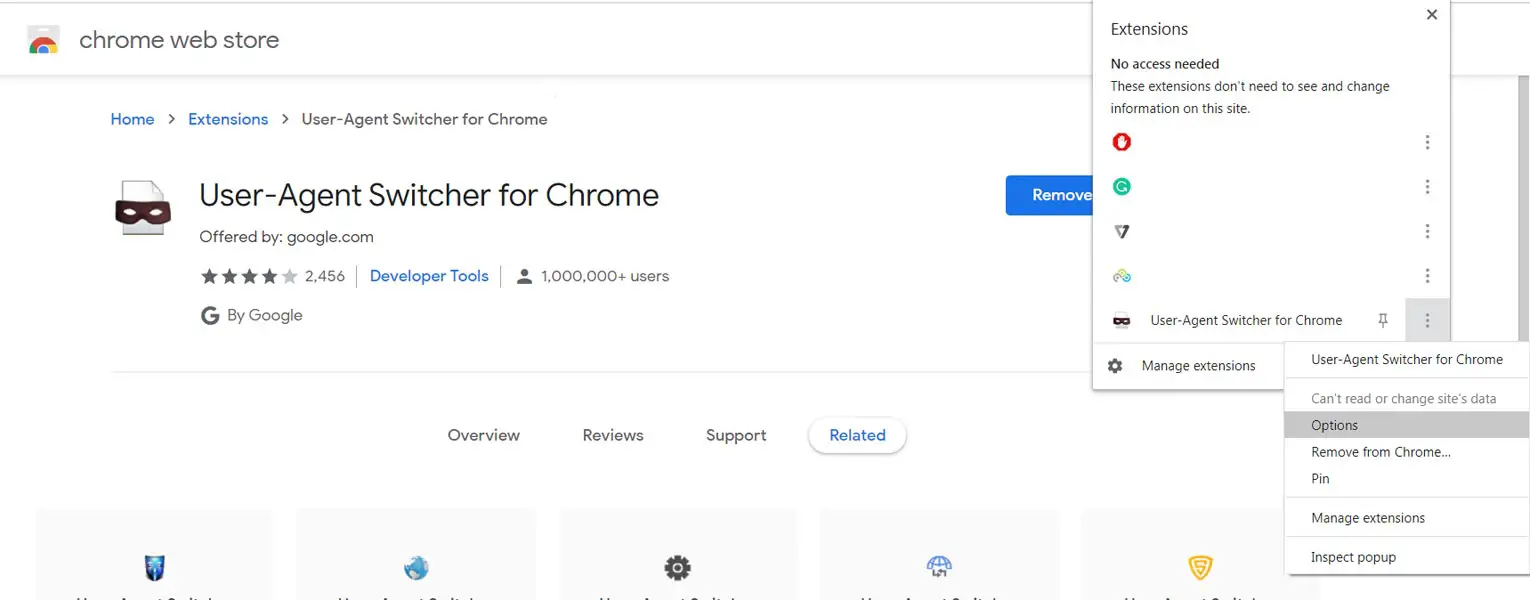The width and height of the screenshot is (1530, 600).
Task: Click the red hand extension icon
Action: (x=1122, y=142)
